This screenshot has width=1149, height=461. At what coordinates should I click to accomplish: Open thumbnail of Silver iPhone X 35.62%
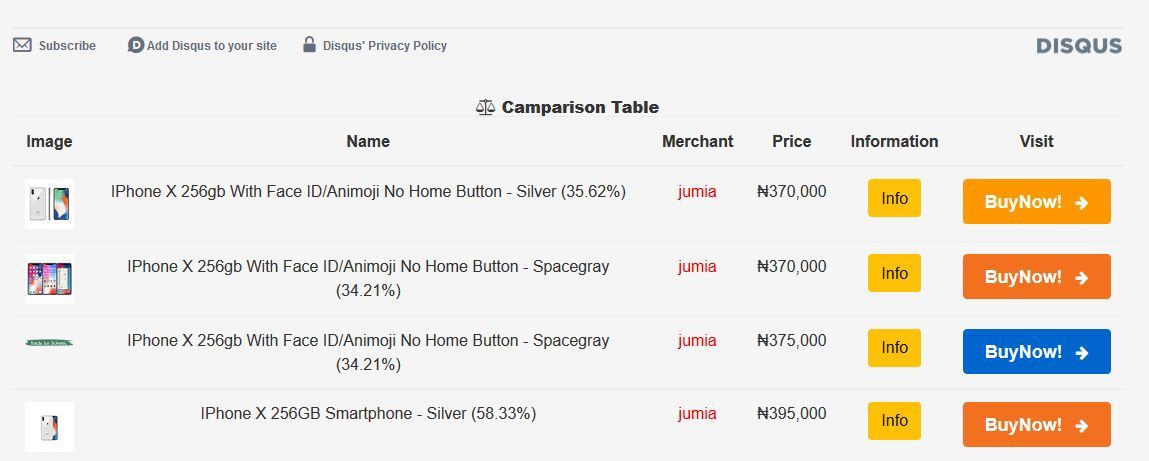point(49,204)
